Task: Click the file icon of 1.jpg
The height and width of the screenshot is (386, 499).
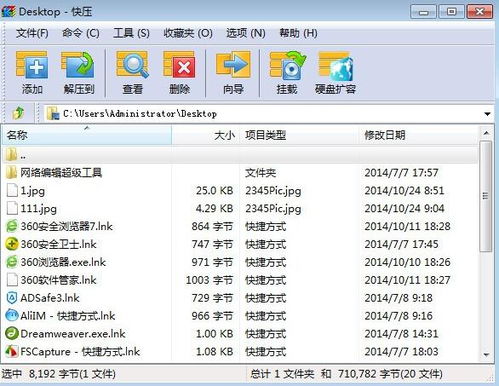Action: pyautogui.click(x=12, y=190)
